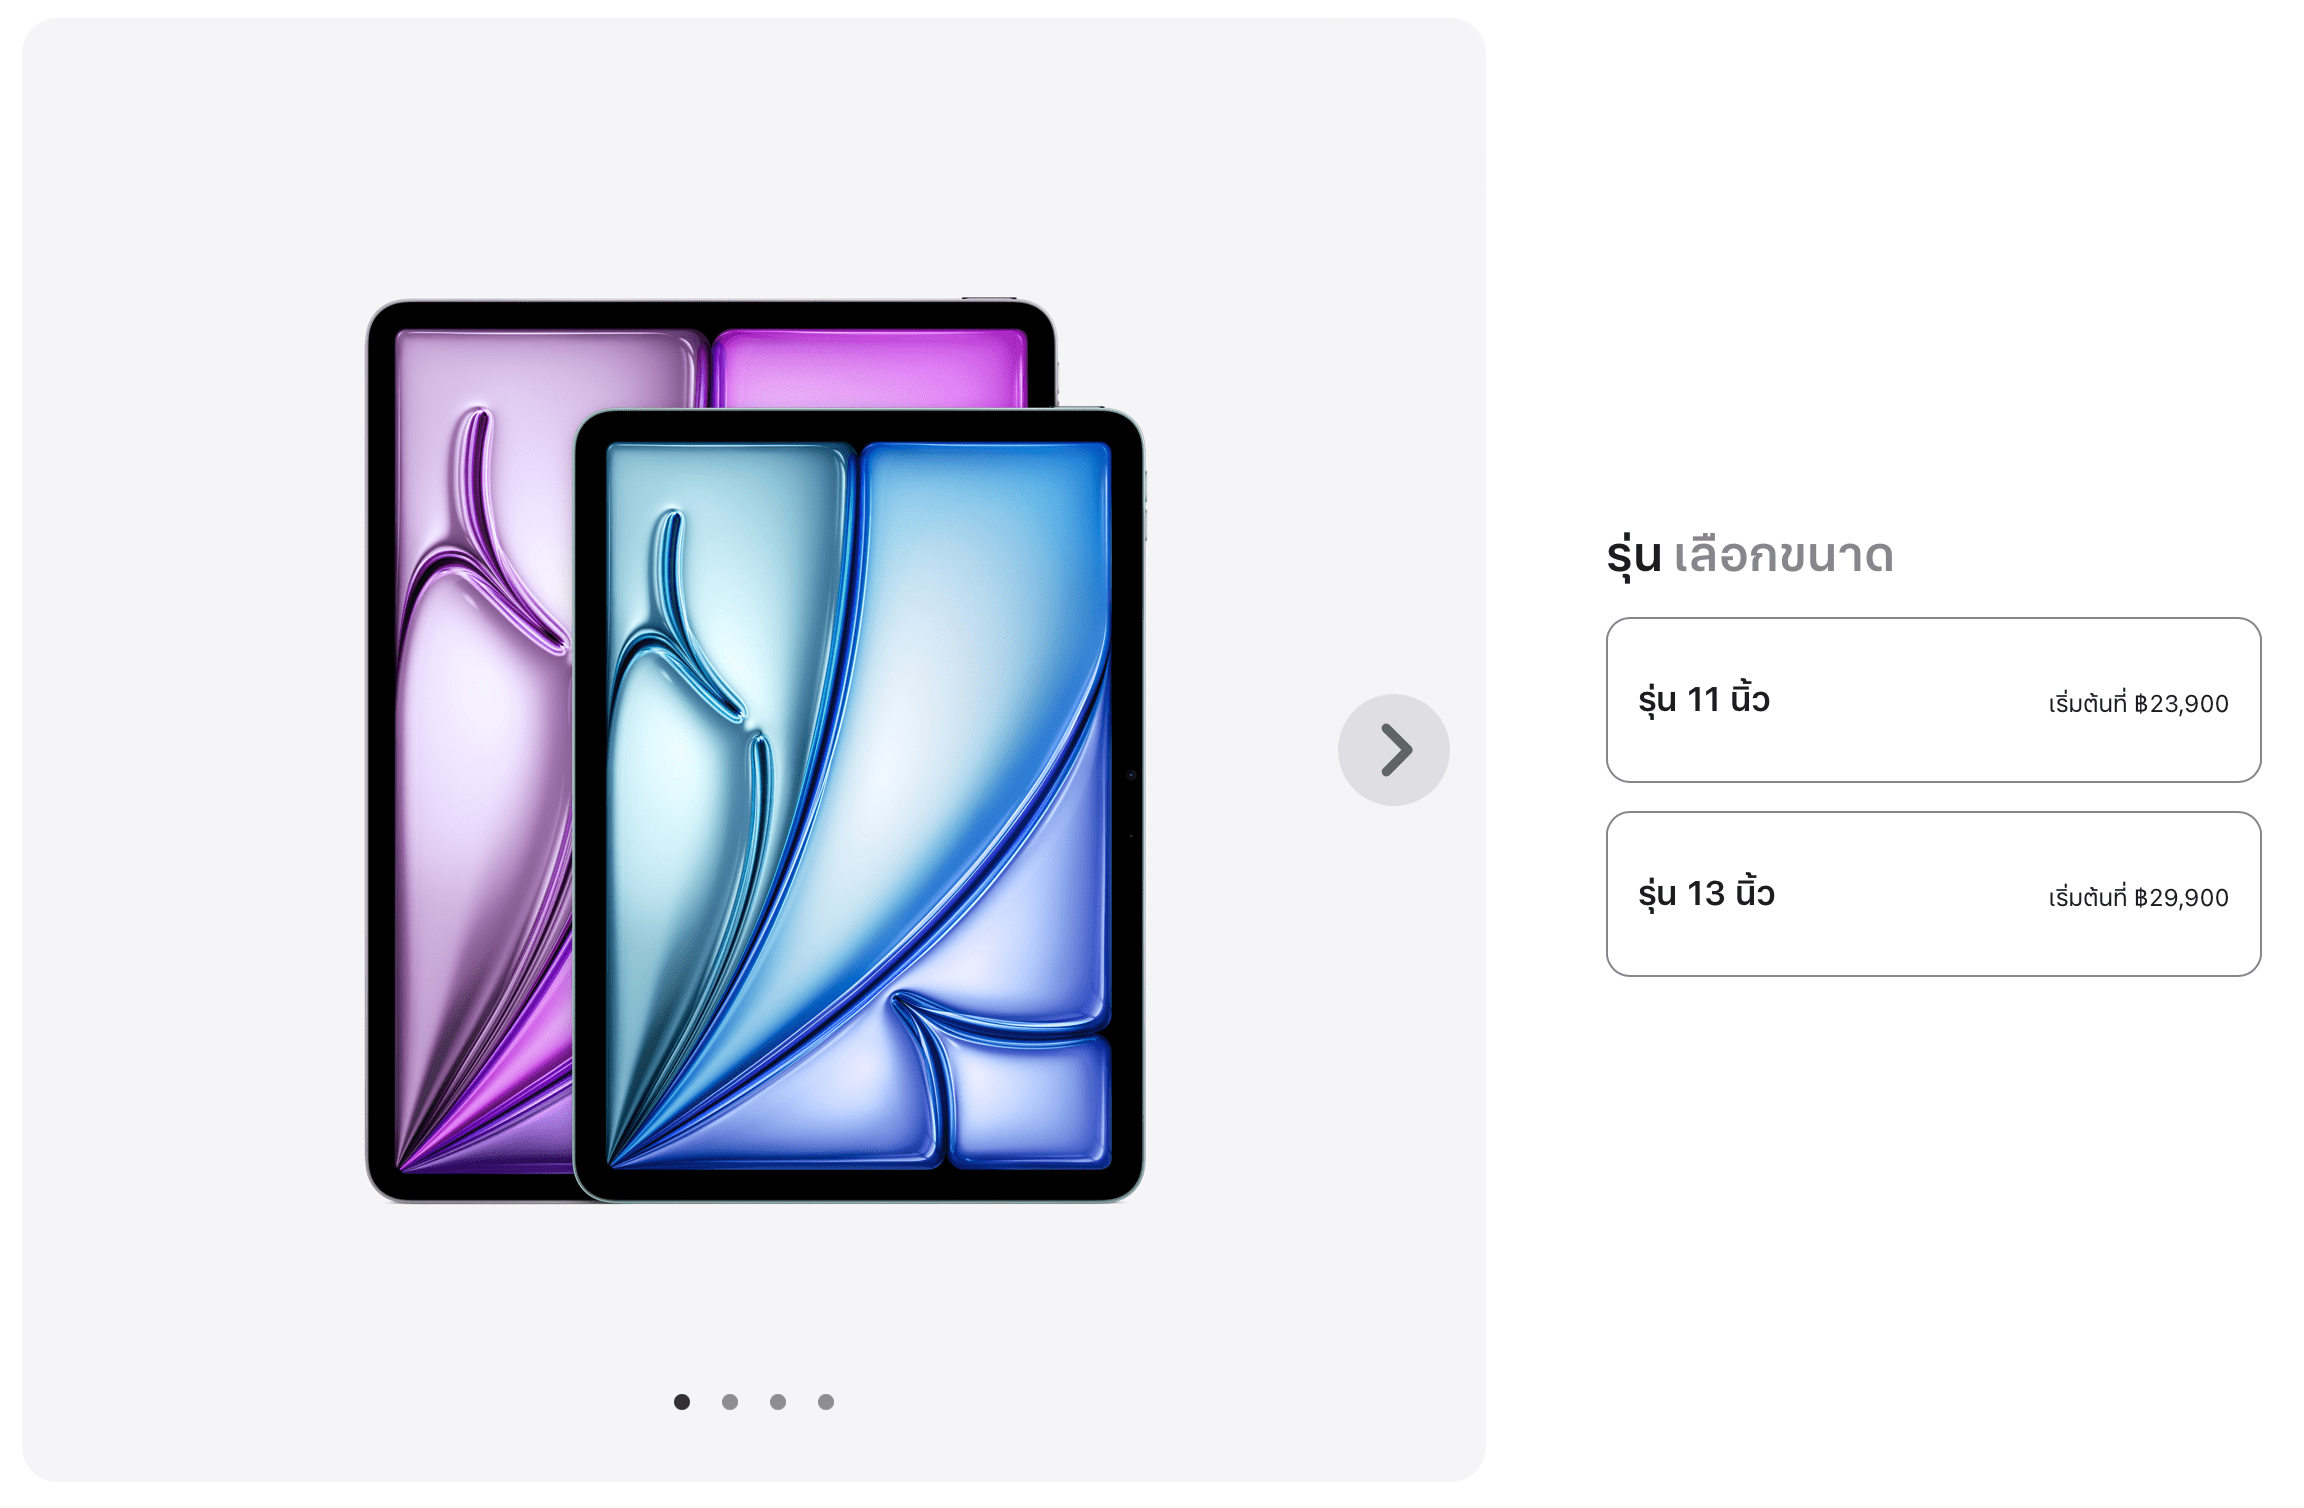Click the เริ่มต้นที่ ฿23,900 price text

coord(2138,703)
